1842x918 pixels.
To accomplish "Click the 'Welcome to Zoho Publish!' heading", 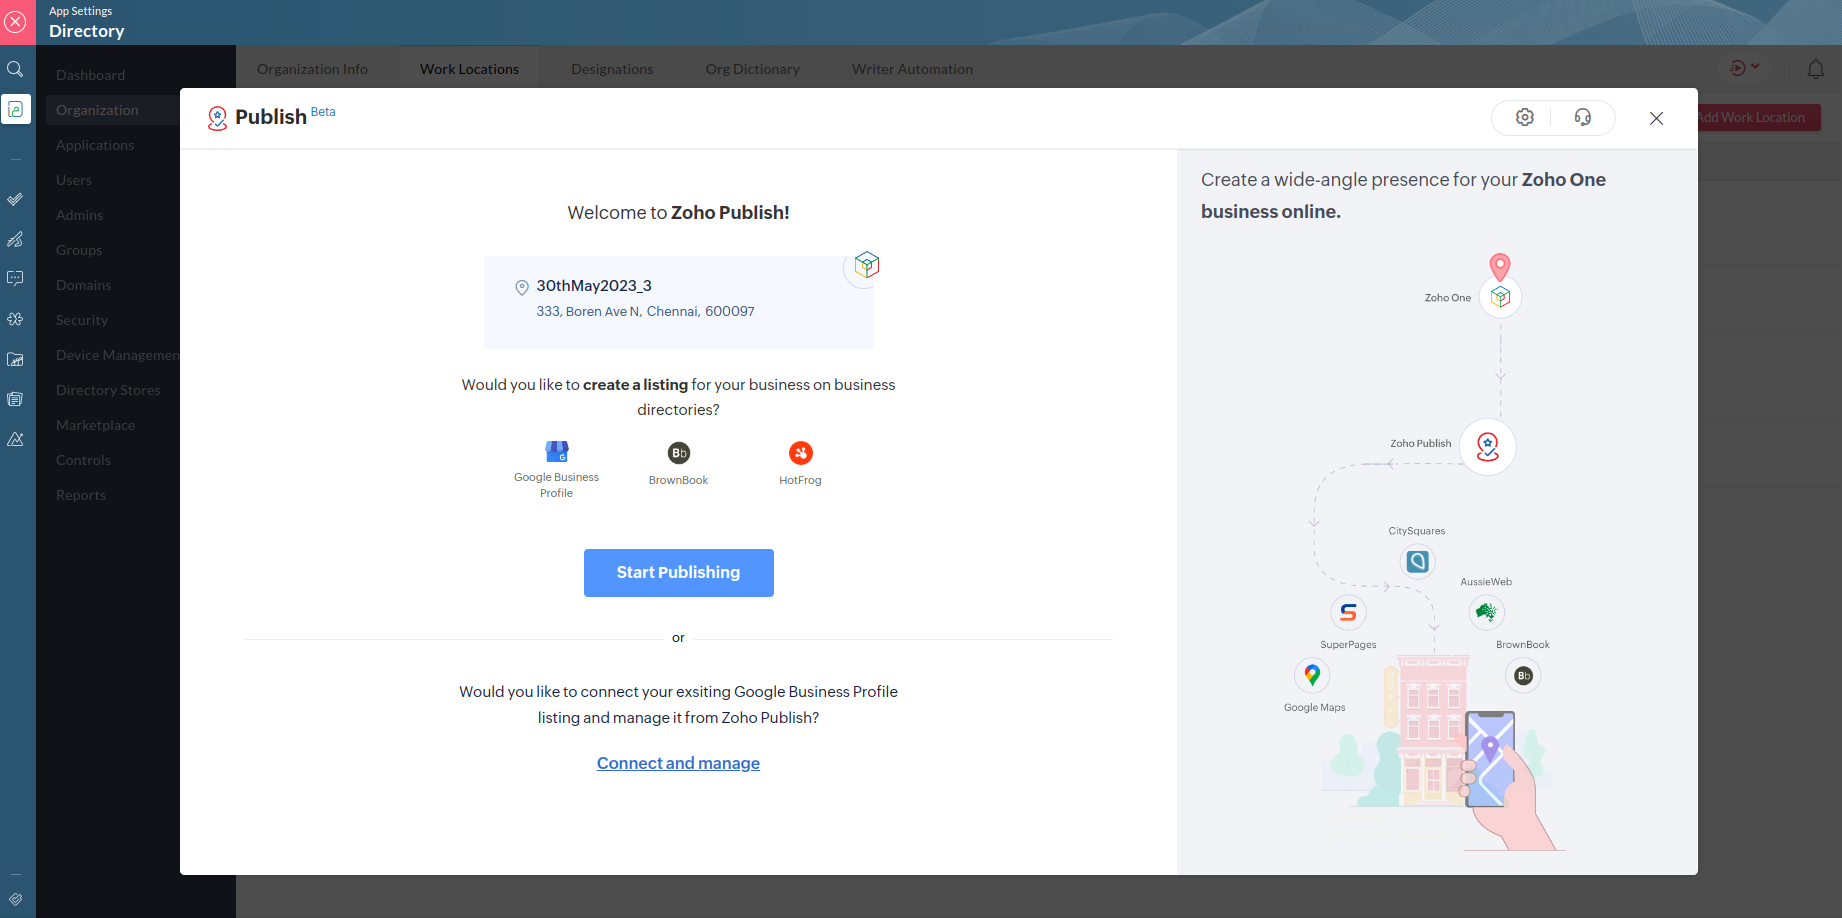I will pos(678,213).
